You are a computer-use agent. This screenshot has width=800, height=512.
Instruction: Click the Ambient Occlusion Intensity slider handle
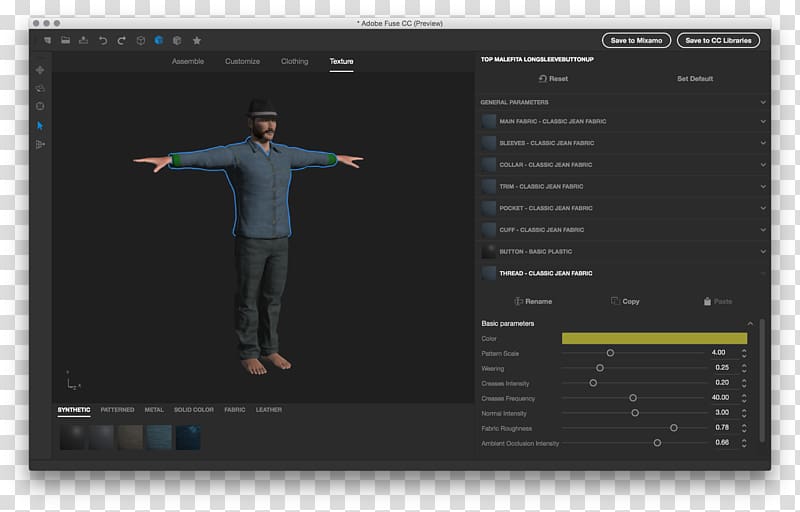click(657, 443)
